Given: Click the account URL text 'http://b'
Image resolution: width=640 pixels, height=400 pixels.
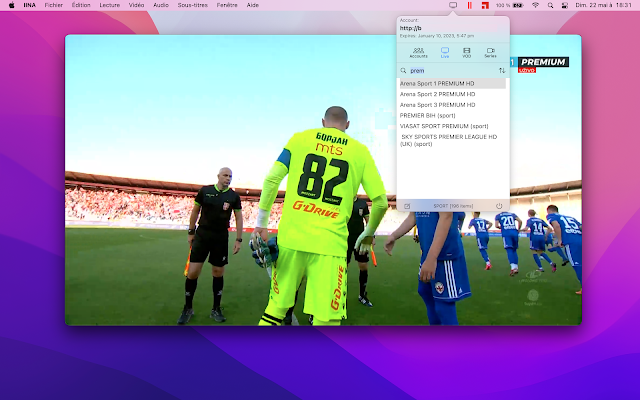Looking at the screenshot, I should [411, 28].
